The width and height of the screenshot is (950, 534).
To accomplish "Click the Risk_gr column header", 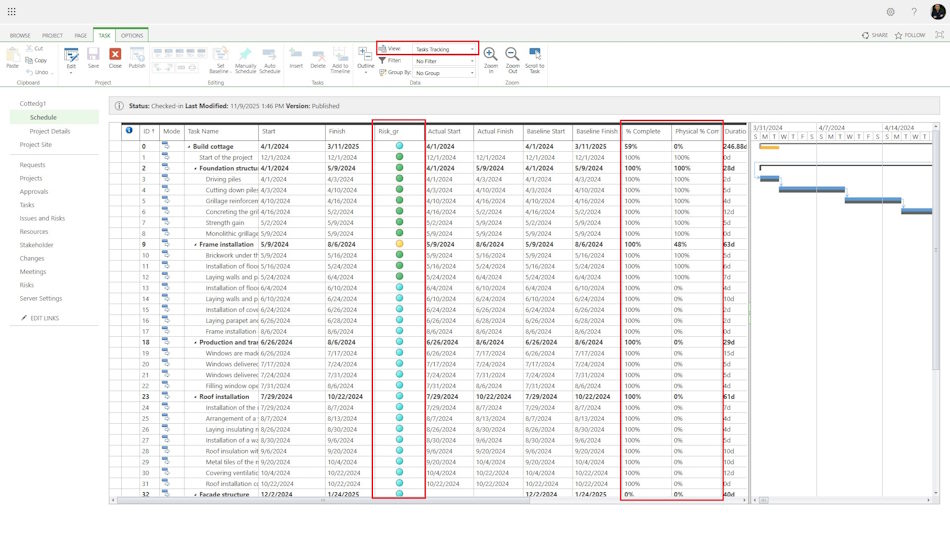I will [399, 132].
